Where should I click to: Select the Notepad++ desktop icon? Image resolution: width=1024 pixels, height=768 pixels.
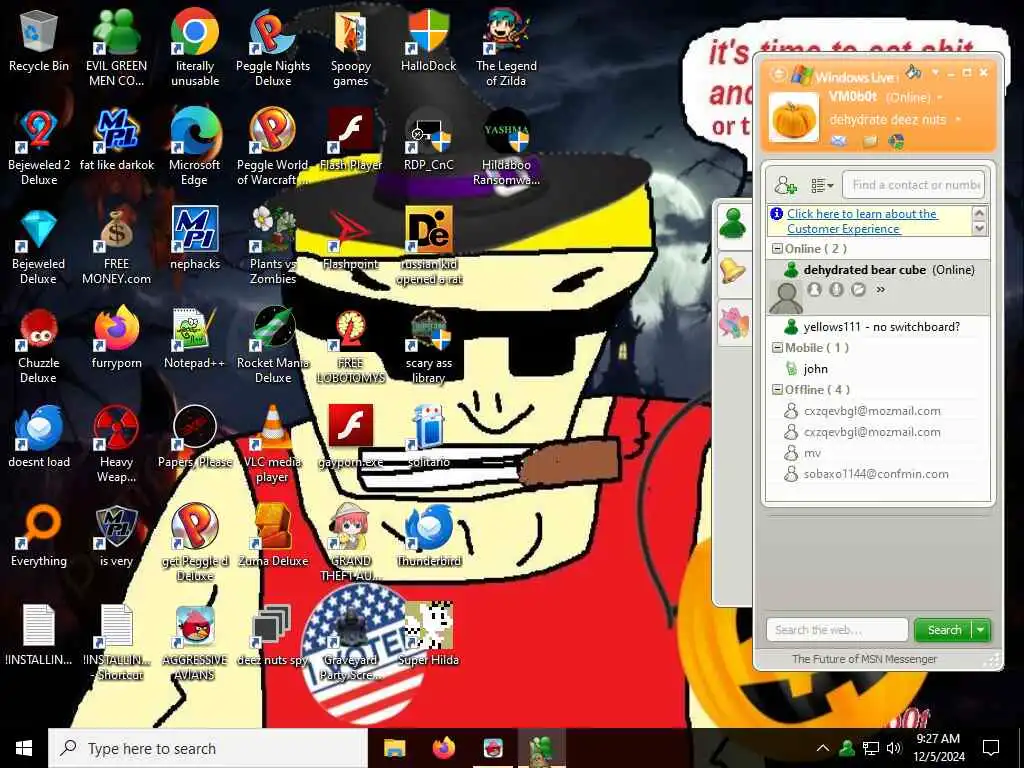pyautogui.click(x=195, y=339)
